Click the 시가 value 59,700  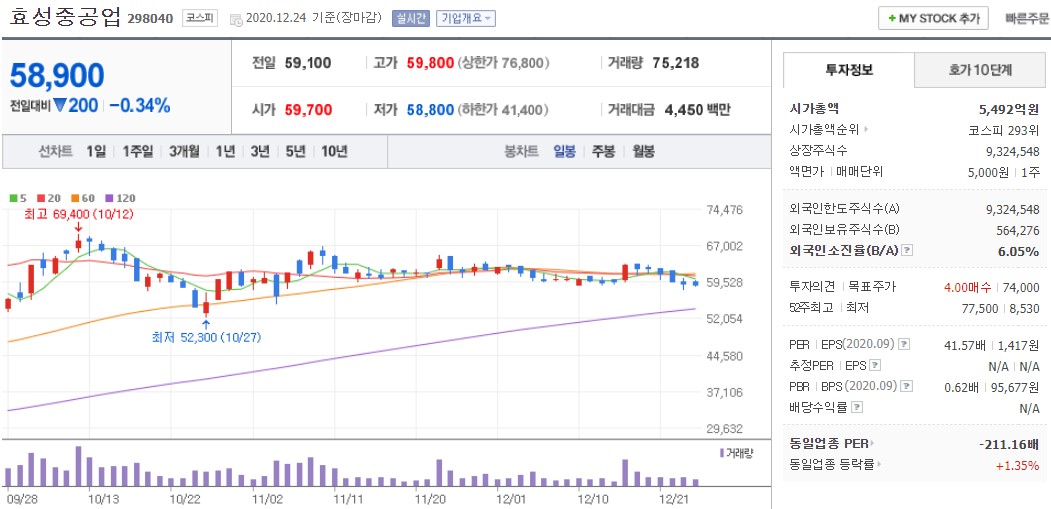(308, 109)
